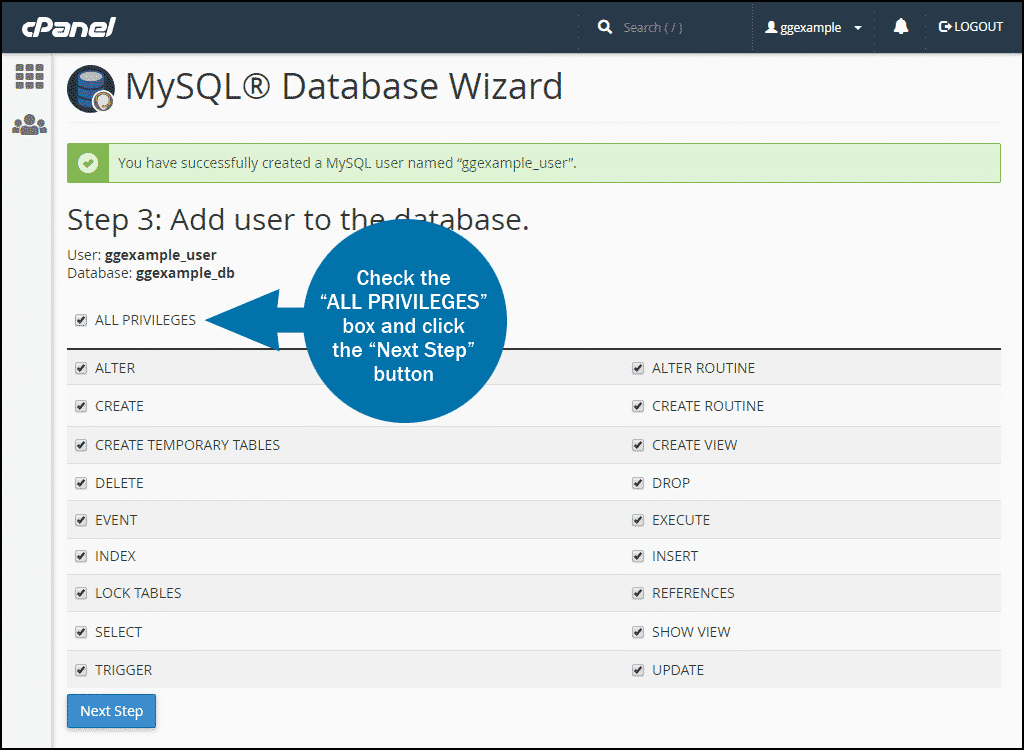1024x750 pixels.
Task: Click the ALL PRIVILEGES label
Action: pyautogui.click(x=146, y=320)
